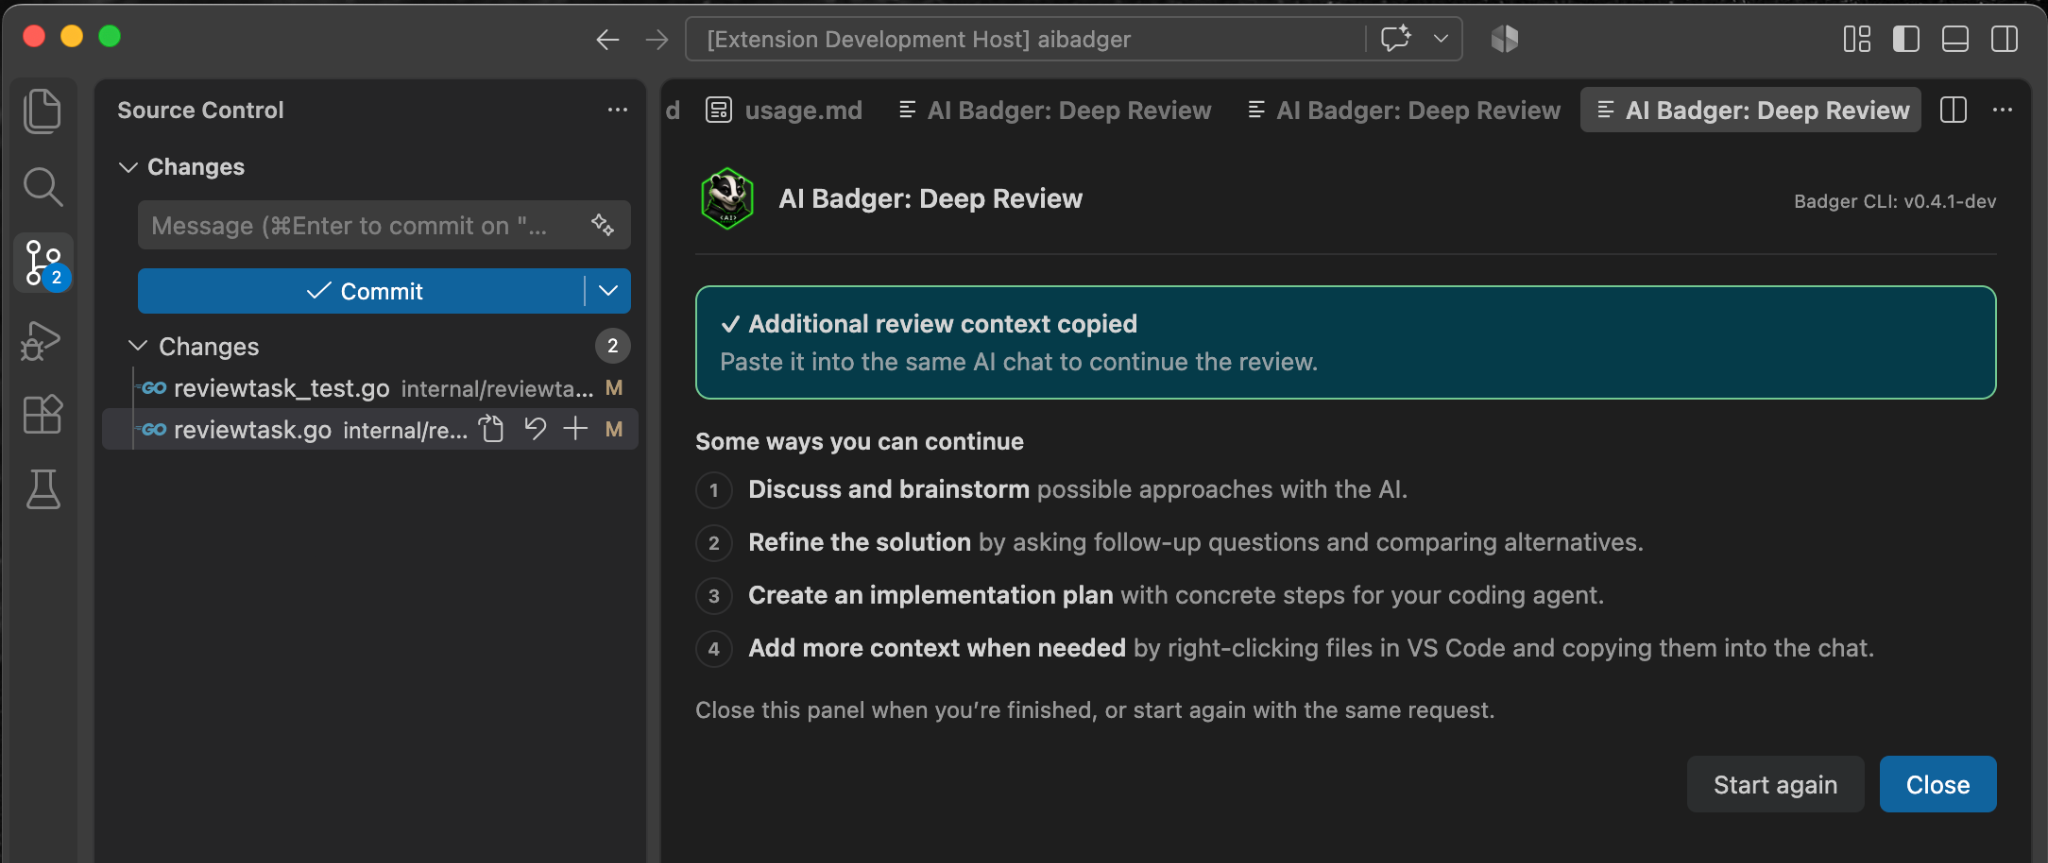Click step 2 'Refine the solution' text
This screenshot has width=2048, height=863.
coord(860,542)
